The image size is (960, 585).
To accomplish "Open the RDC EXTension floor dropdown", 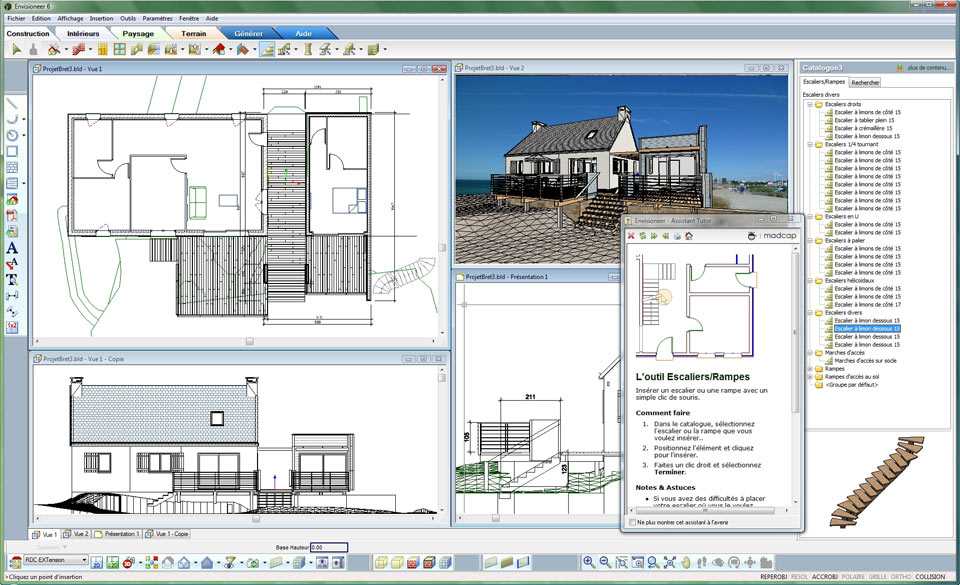I will [82, 561].
